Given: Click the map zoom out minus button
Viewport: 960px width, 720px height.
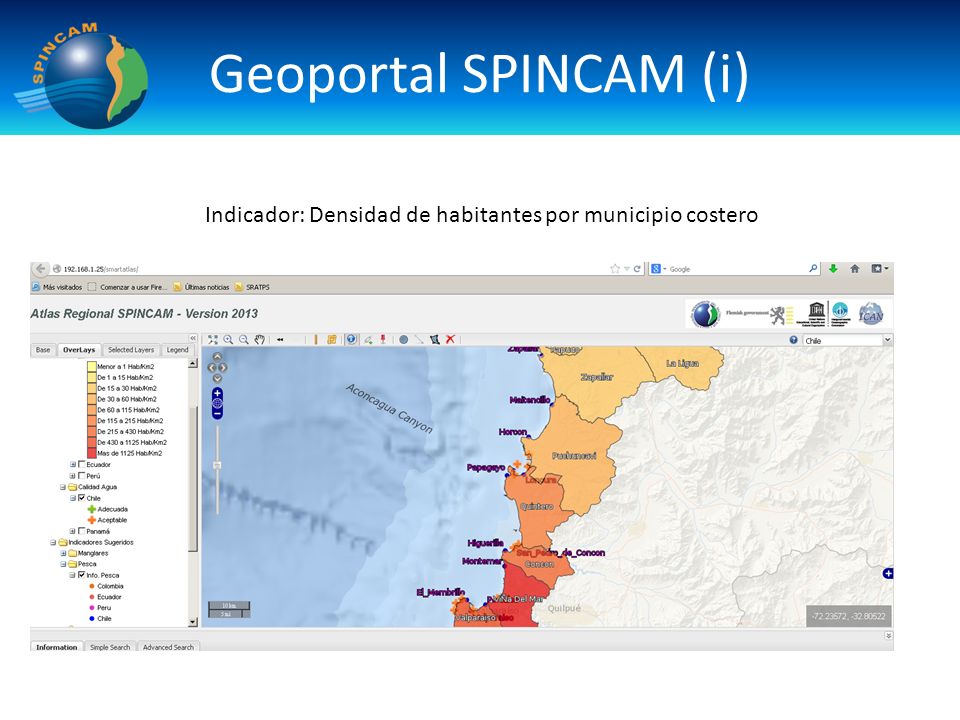Looking at the screenshot, I should coord(217,414).
